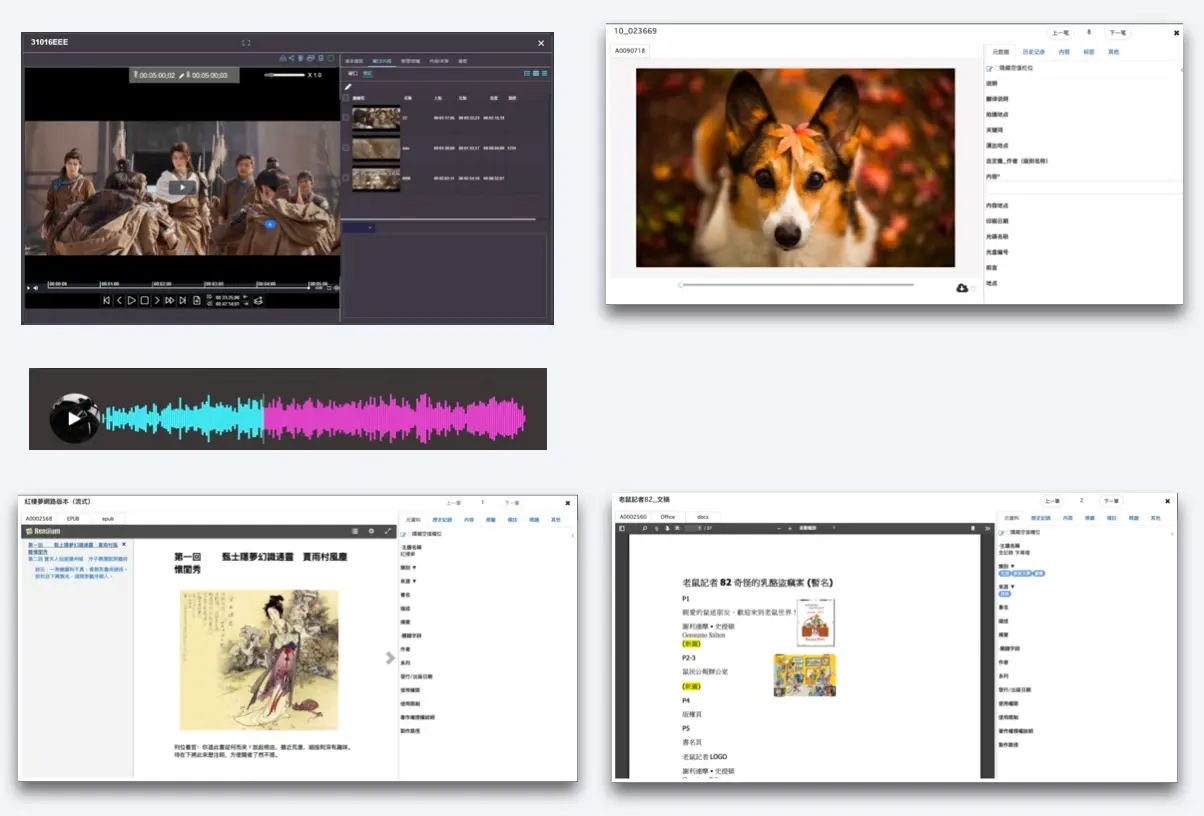Play the audio waveform clip

pyautogui.click(x=73, y=419)
